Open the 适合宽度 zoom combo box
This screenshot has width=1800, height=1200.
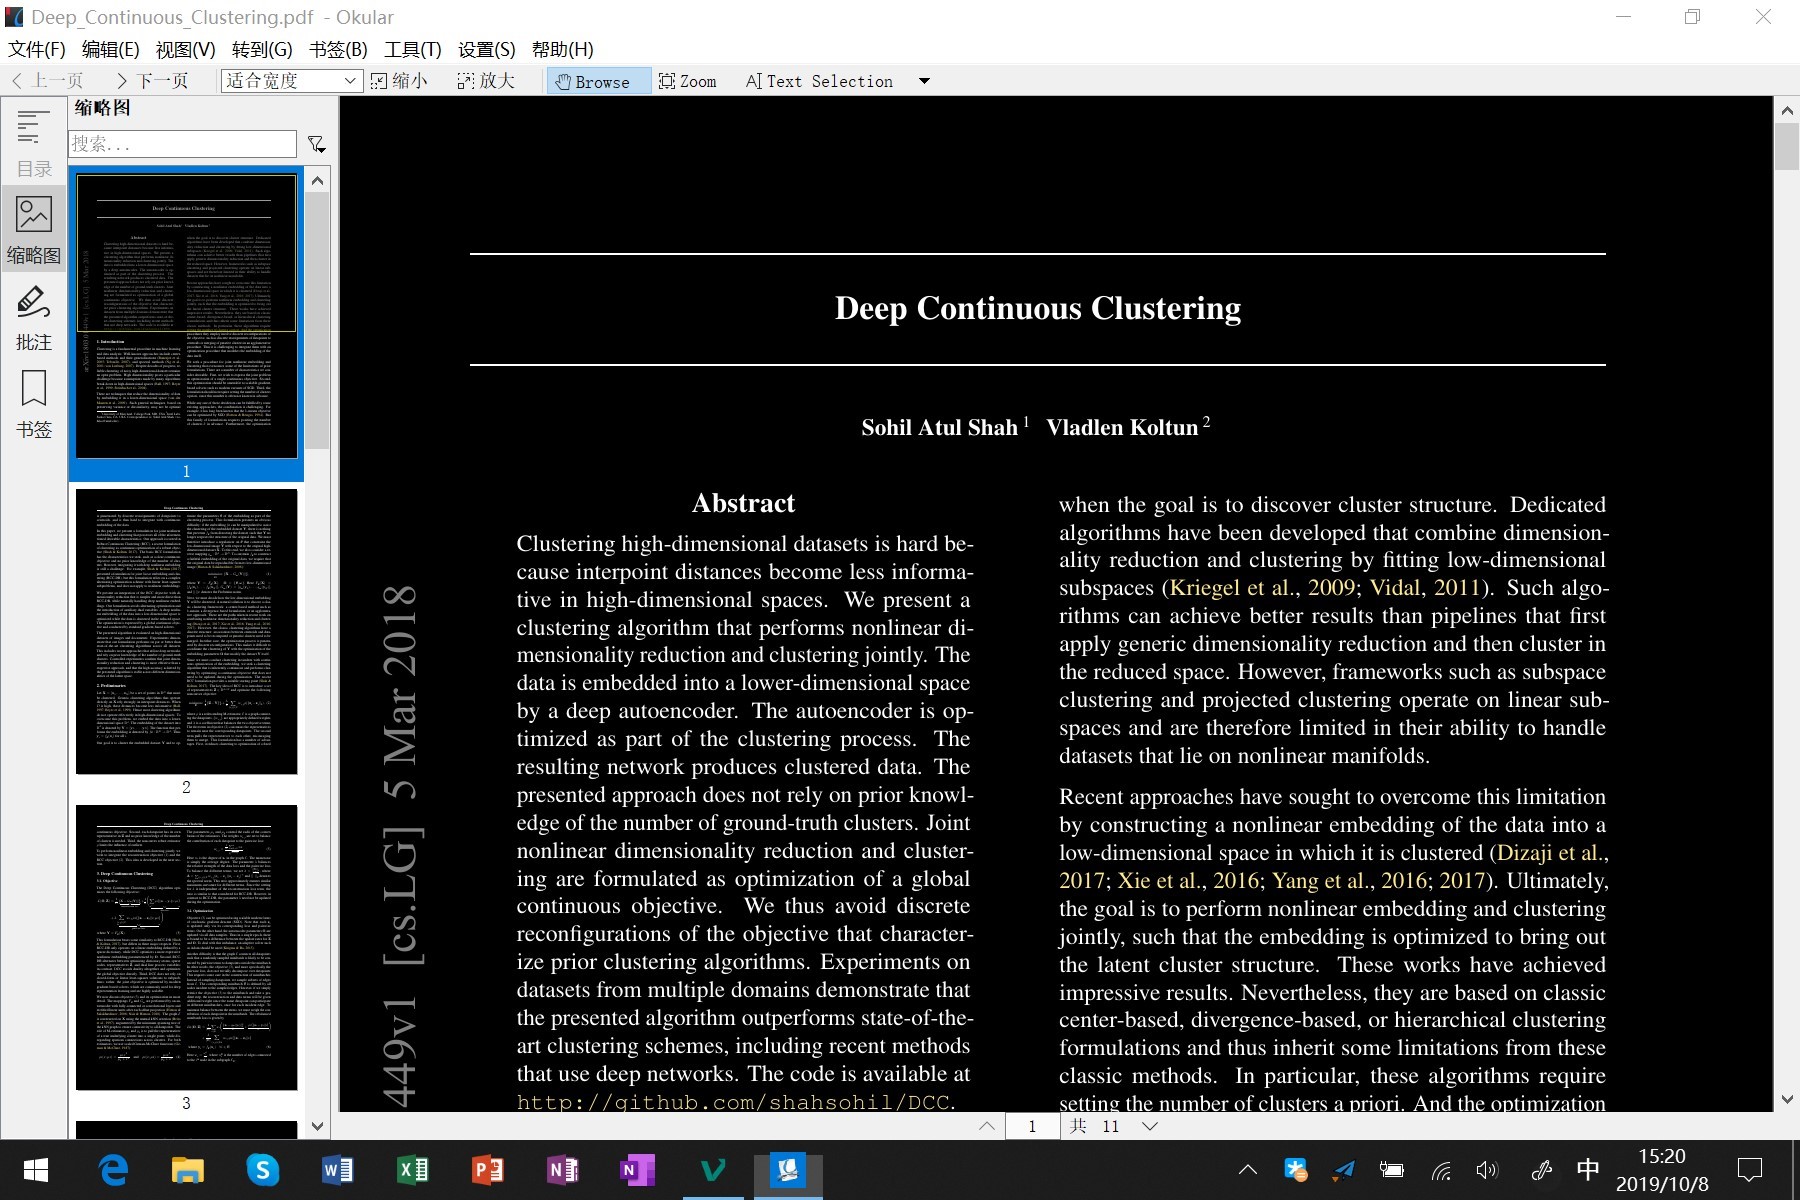(x=291, y=81)
